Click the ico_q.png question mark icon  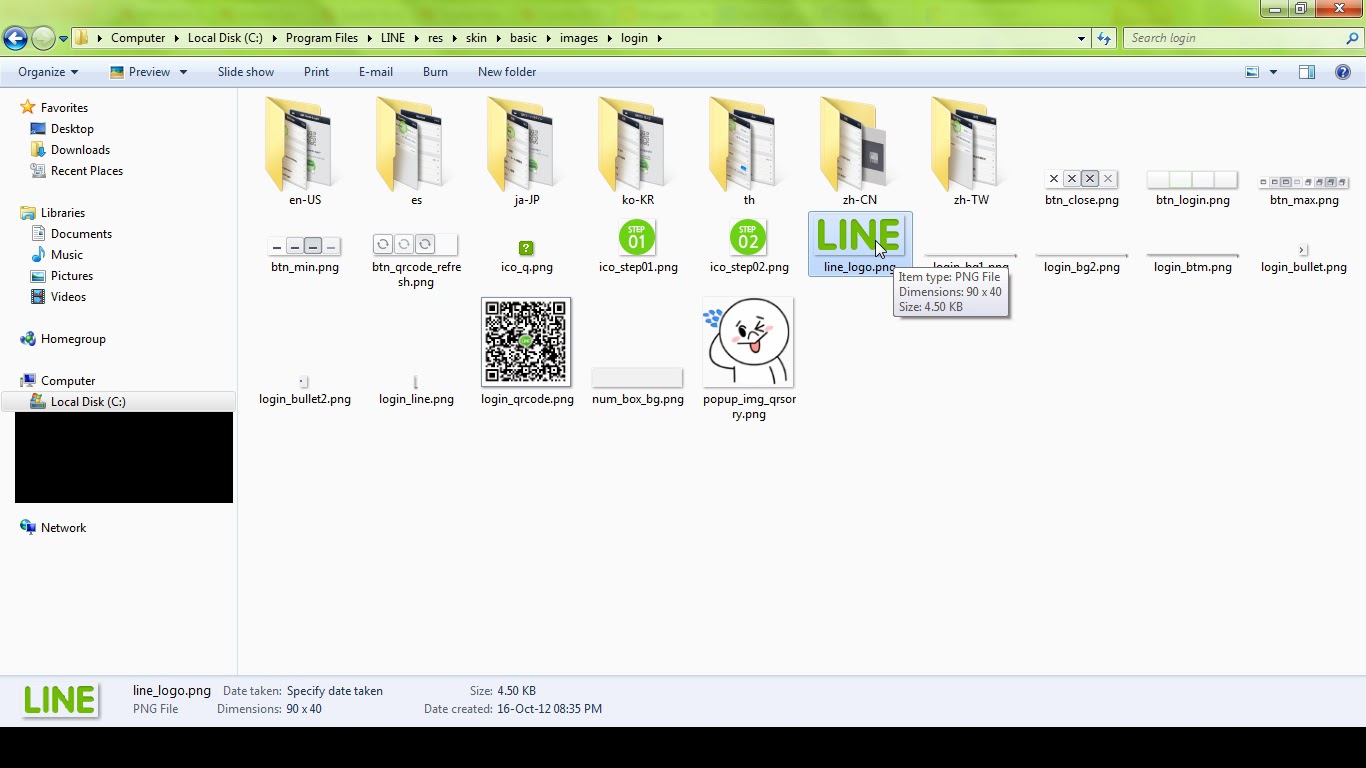(526, 247)
